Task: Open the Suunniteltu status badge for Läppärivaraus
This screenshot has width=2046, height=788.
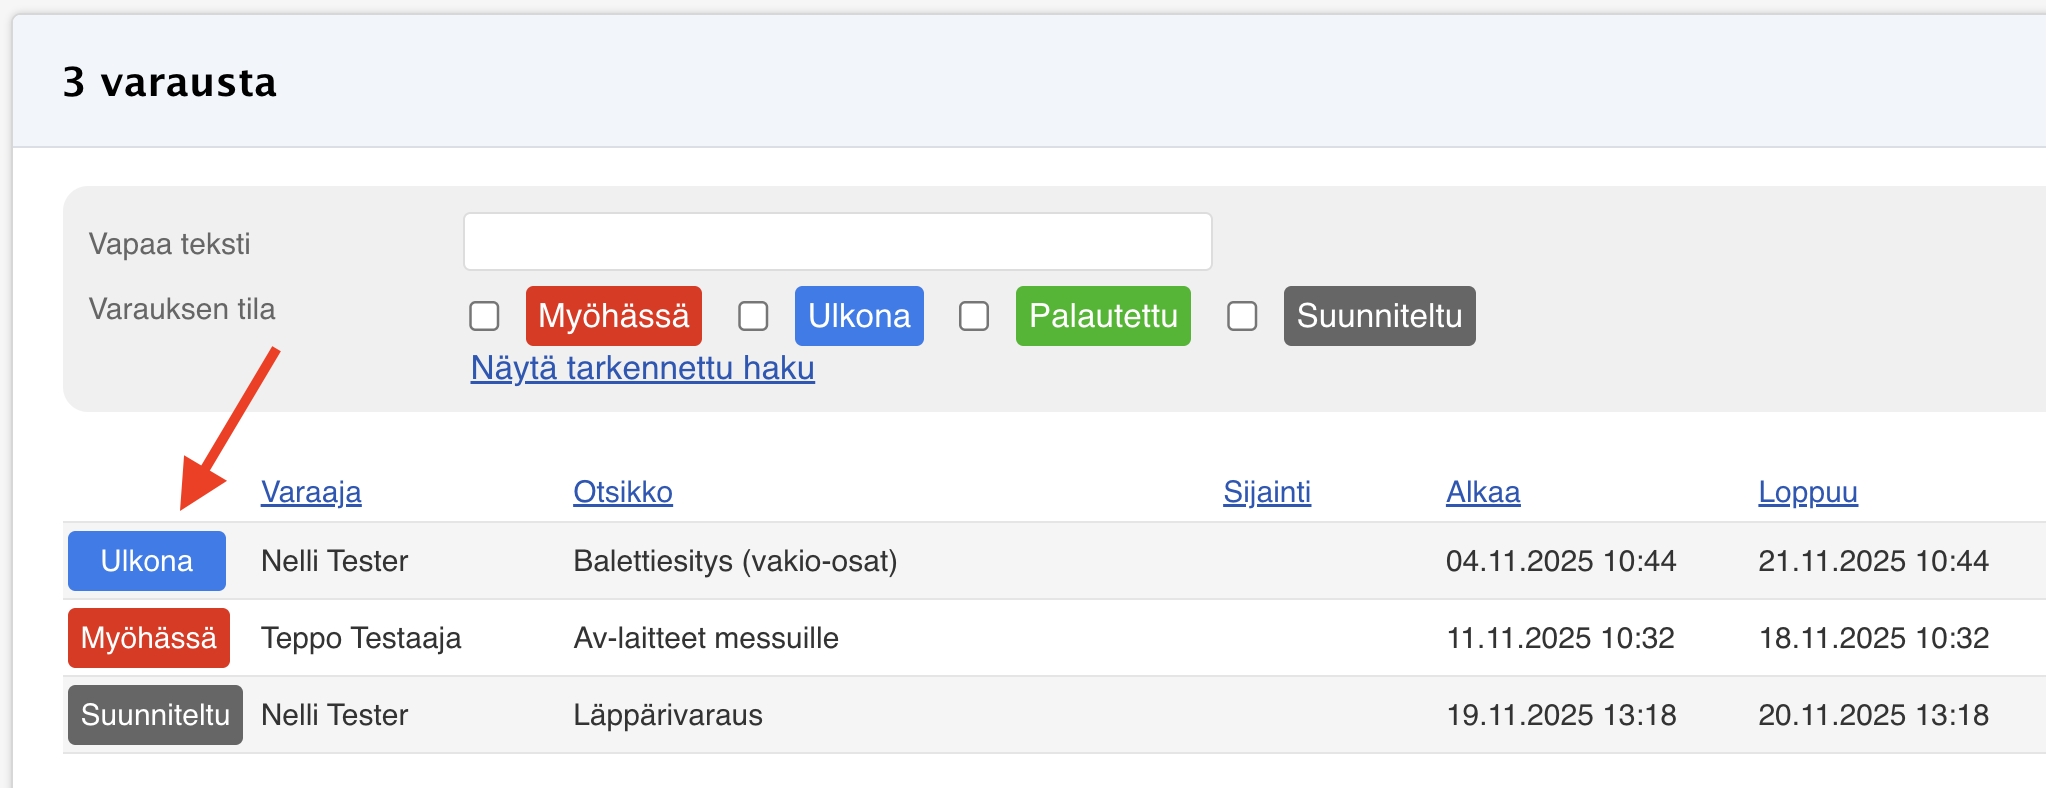Action: click(155, 715)
